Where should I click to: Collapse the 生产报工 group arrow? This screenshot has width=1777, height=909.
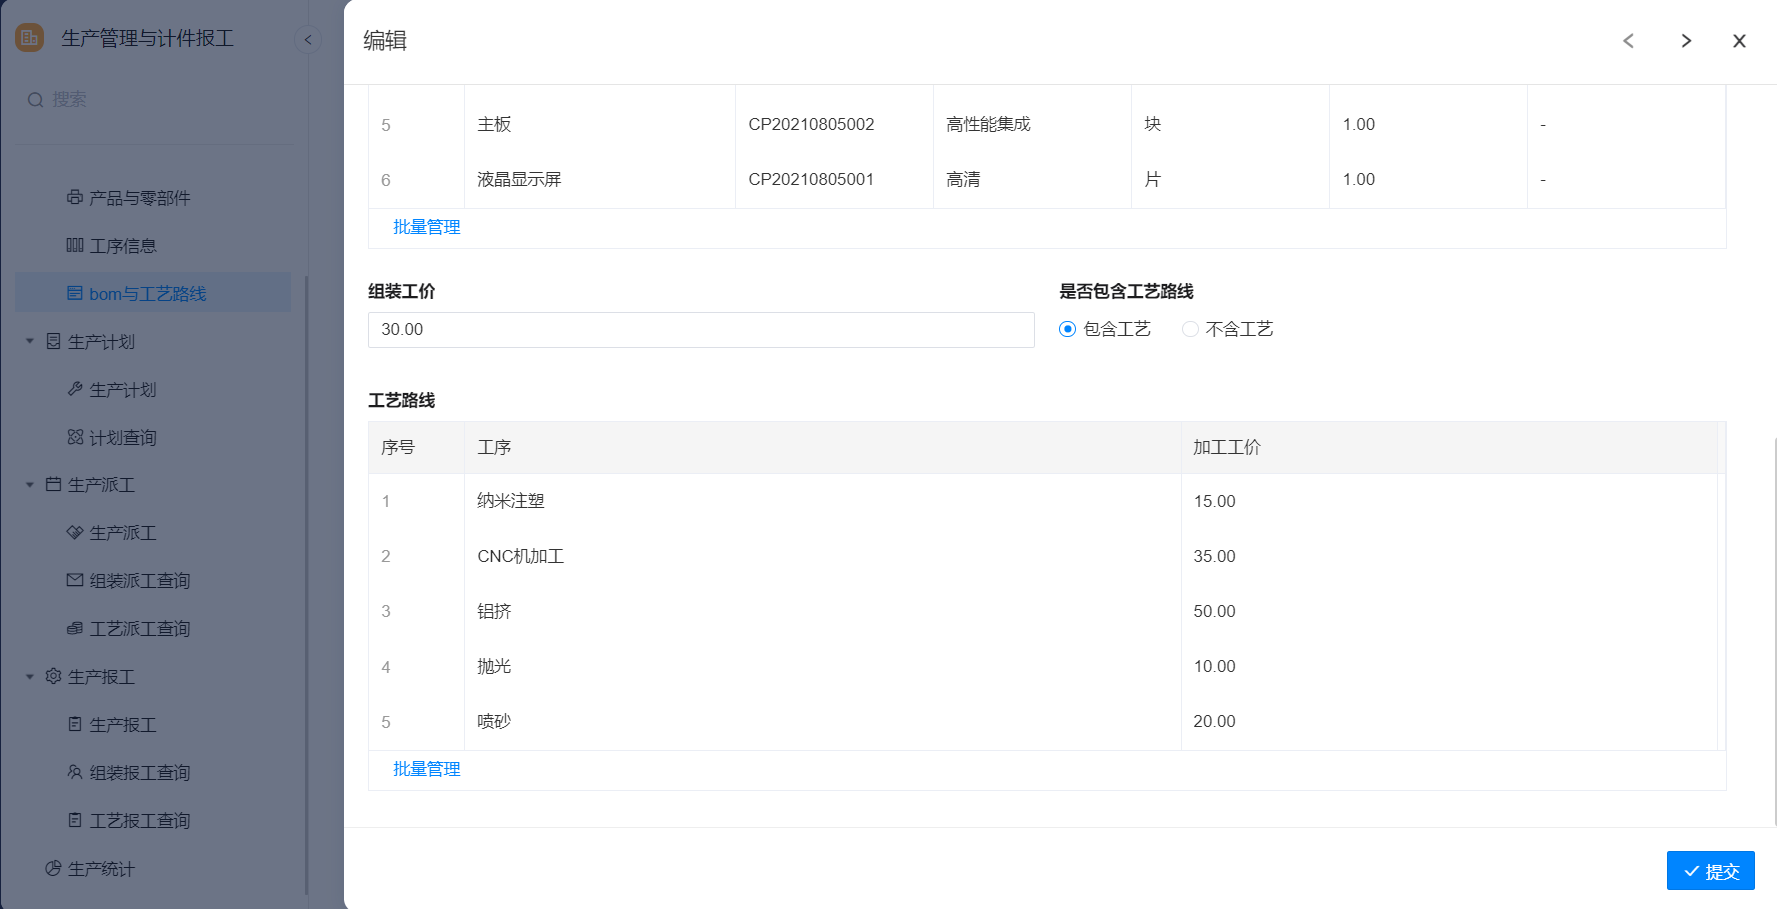point(30,676)
